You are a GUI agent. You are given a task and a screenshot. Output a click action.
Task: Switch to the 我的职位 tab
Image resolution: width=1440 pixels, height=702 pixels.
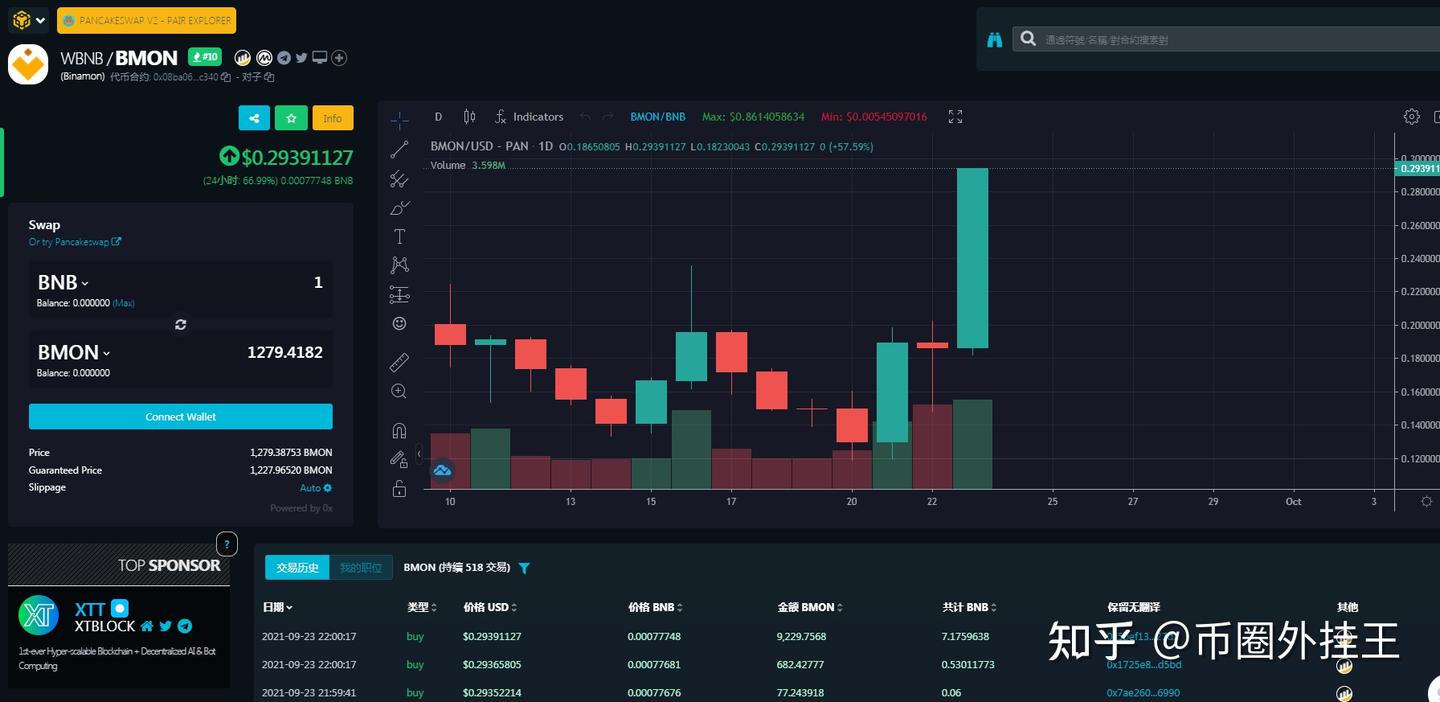point(361,568)
